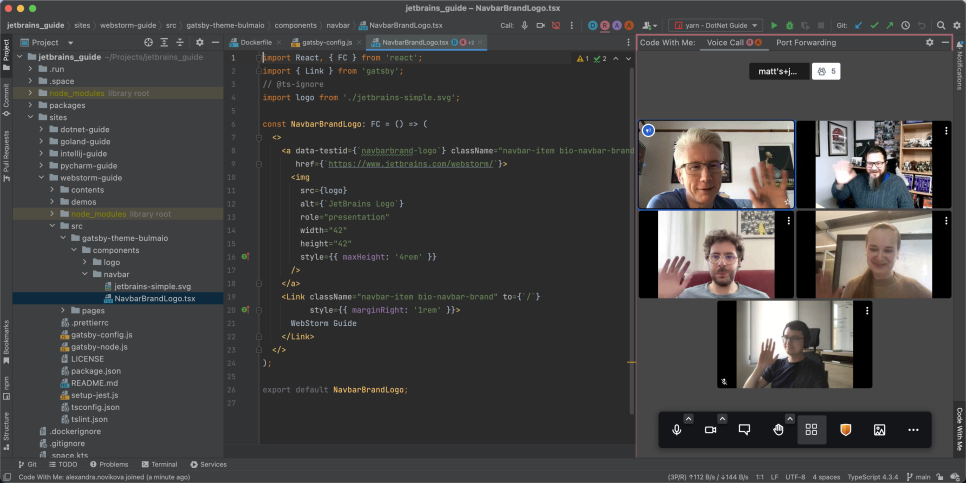
Task: Open IDE settings gear in top toolbar
Action: tap(957, 25)
